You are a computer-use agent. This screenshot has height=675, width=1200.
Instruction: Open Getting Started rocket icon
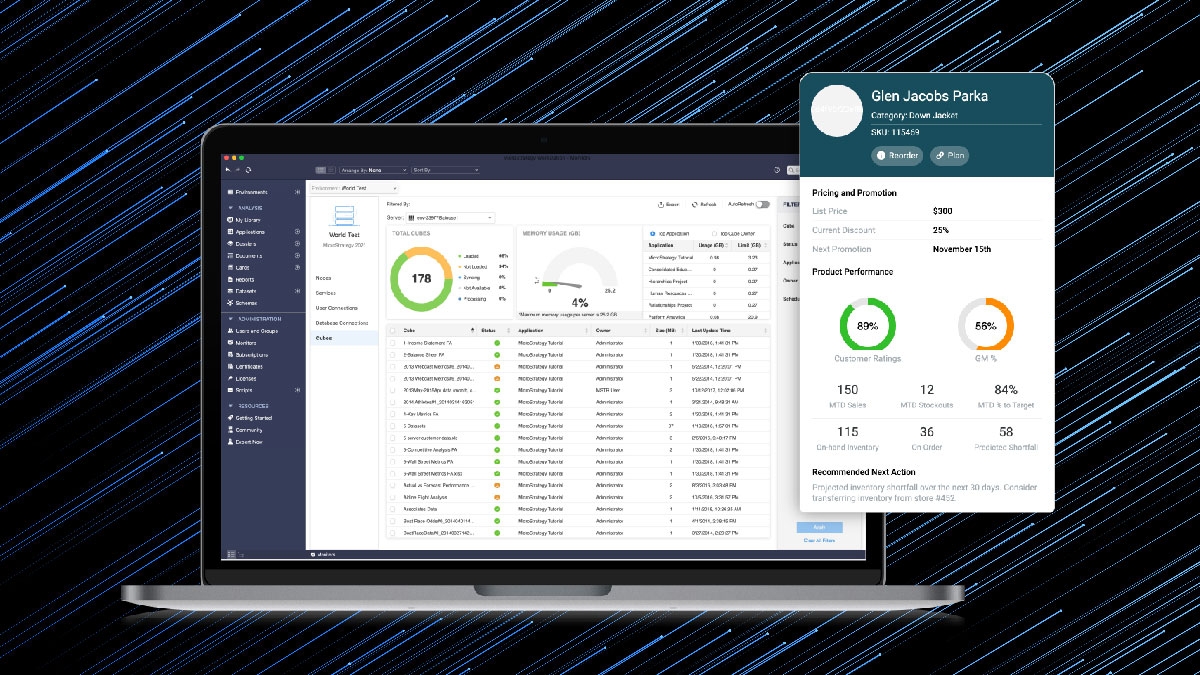pos(230,418)
